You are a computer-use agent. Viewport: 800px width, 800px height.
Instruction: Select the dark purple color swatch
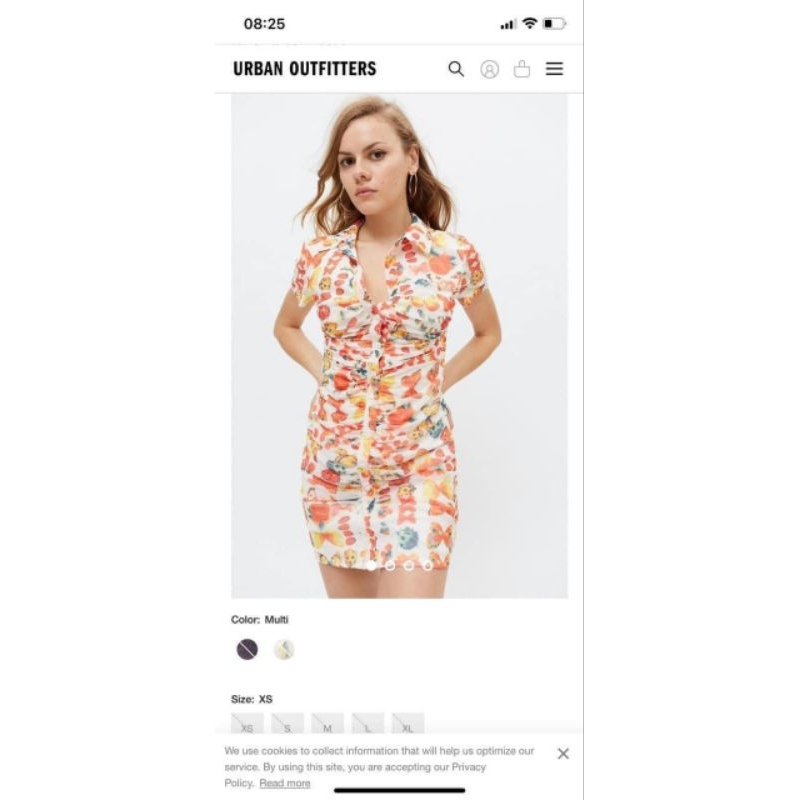click(247, 649)
